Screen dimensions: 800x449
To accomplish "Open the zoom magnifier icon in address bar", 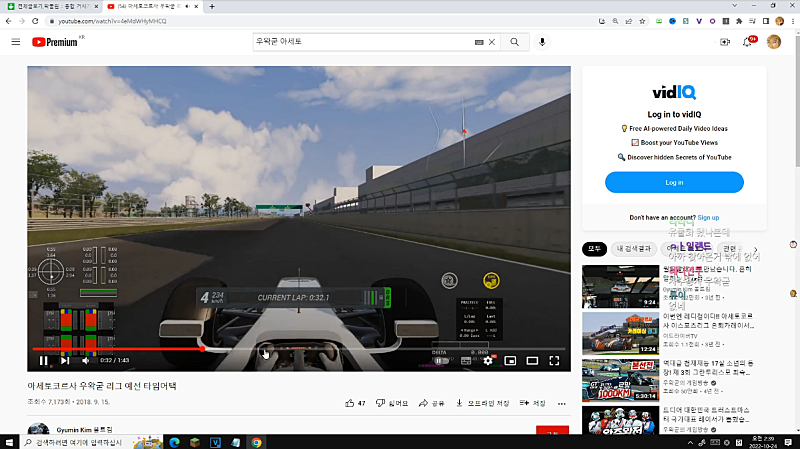I will tap(615, 21).
